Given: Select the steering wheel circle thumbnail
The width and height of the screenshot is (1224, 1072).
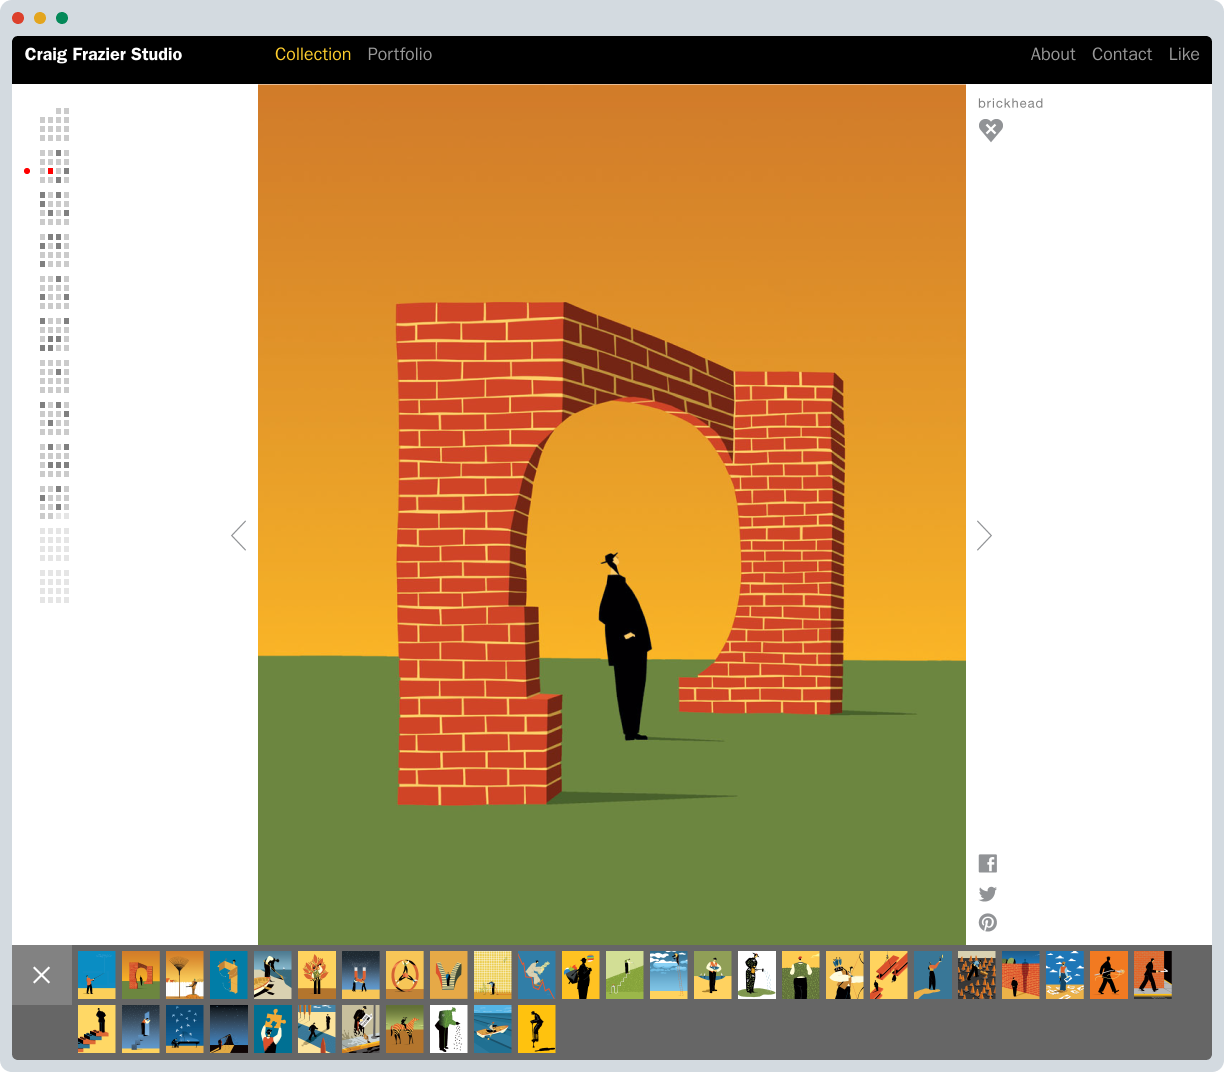Looking at the screenshot, I should tap(405, 975).
